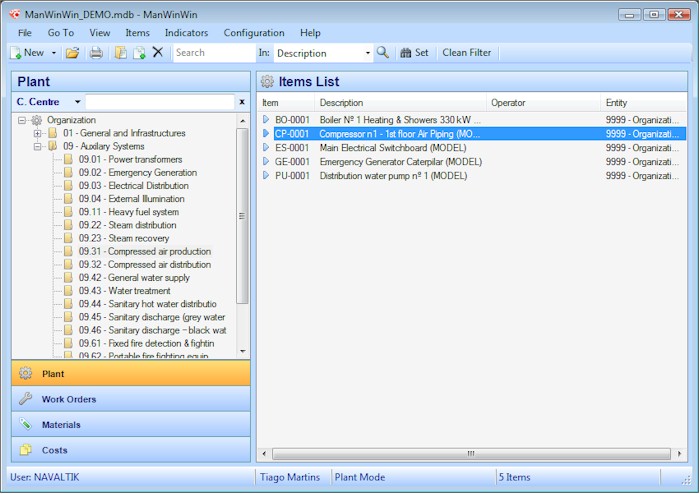Viewport: 700px width, 494px height.
Task: Open the File menu
Action: (25, 33)
